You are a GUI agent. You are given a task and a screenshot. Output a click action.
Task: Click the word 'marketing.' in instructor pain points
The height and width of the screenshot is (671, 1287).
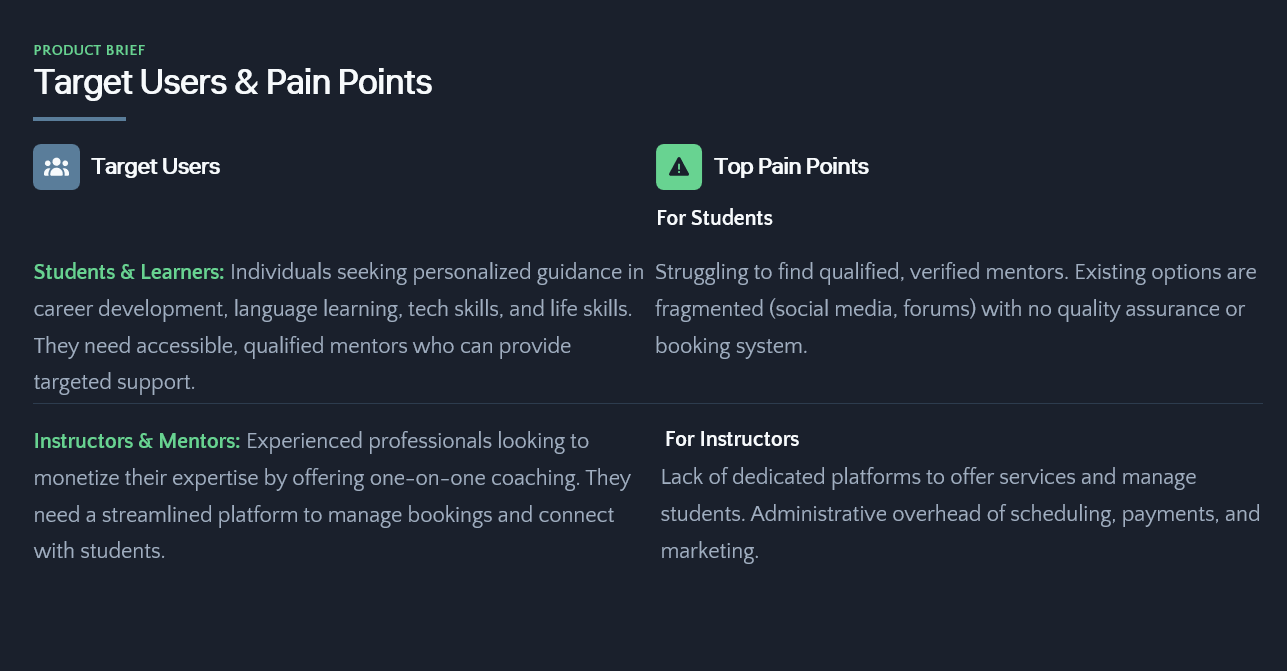tap(710, 551)
